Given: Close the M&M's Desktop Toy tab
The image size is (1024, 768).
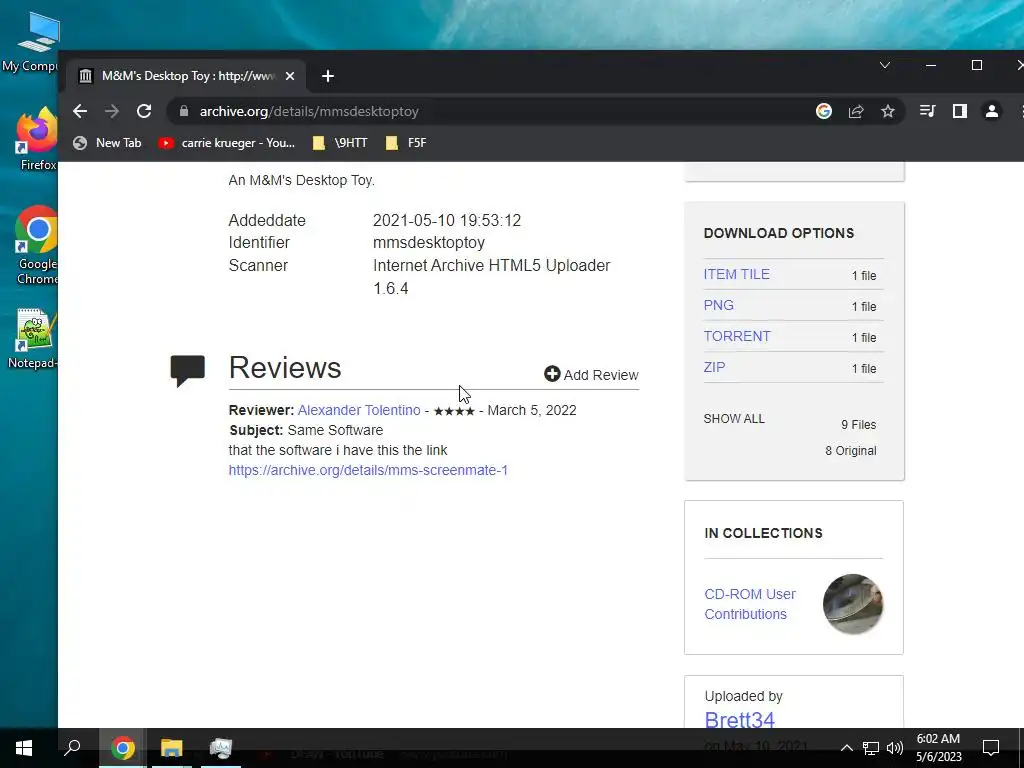Looking at the screenshot, I should pyautogui.click(x=290, y=76).
